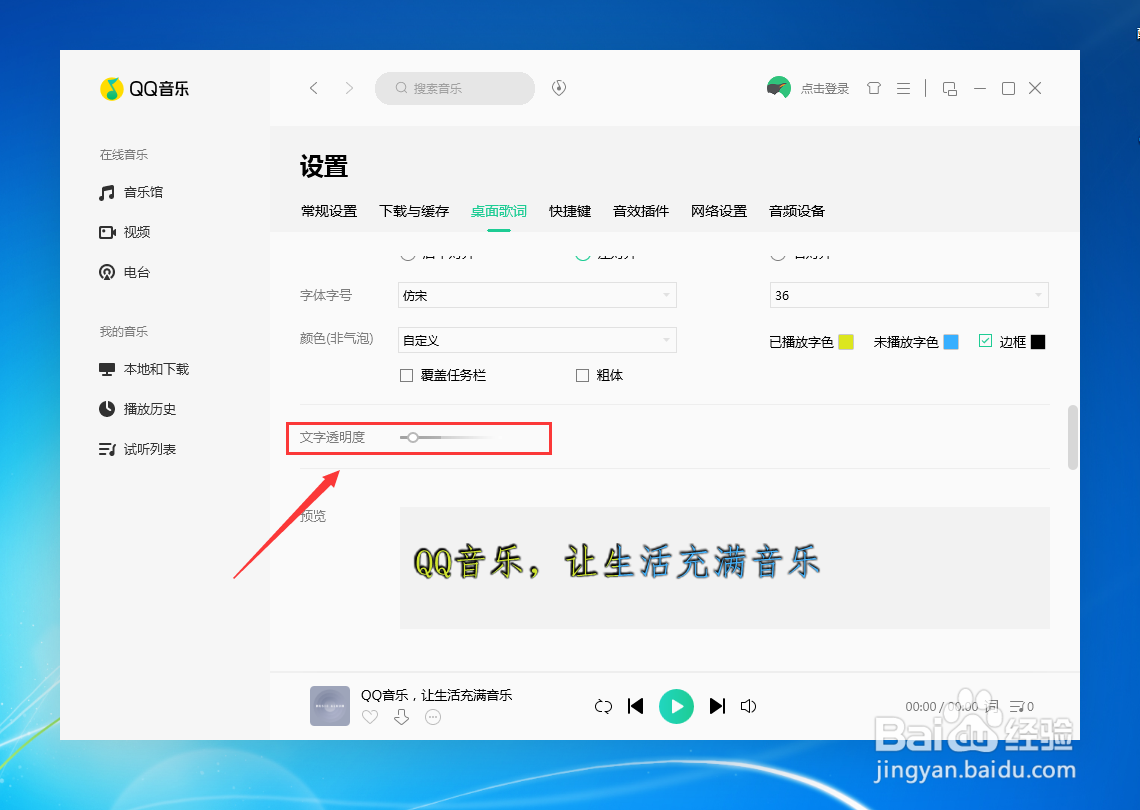This screenshot has height=810, width=1140.
Task: Enable the 覆盖任务栏 checkbox
Action: click(406, 375)
